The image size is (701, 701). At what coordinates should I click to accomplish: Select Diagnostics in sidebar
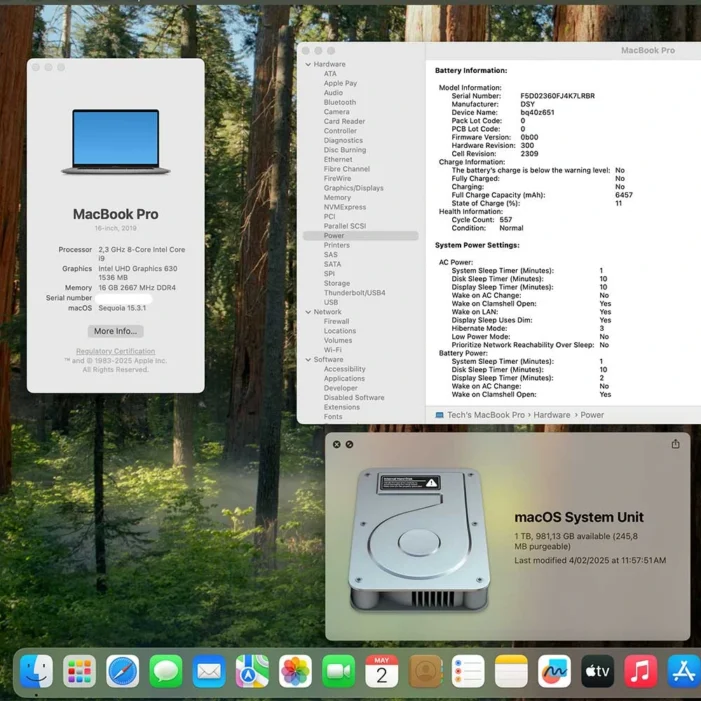[x=343, y=140]
